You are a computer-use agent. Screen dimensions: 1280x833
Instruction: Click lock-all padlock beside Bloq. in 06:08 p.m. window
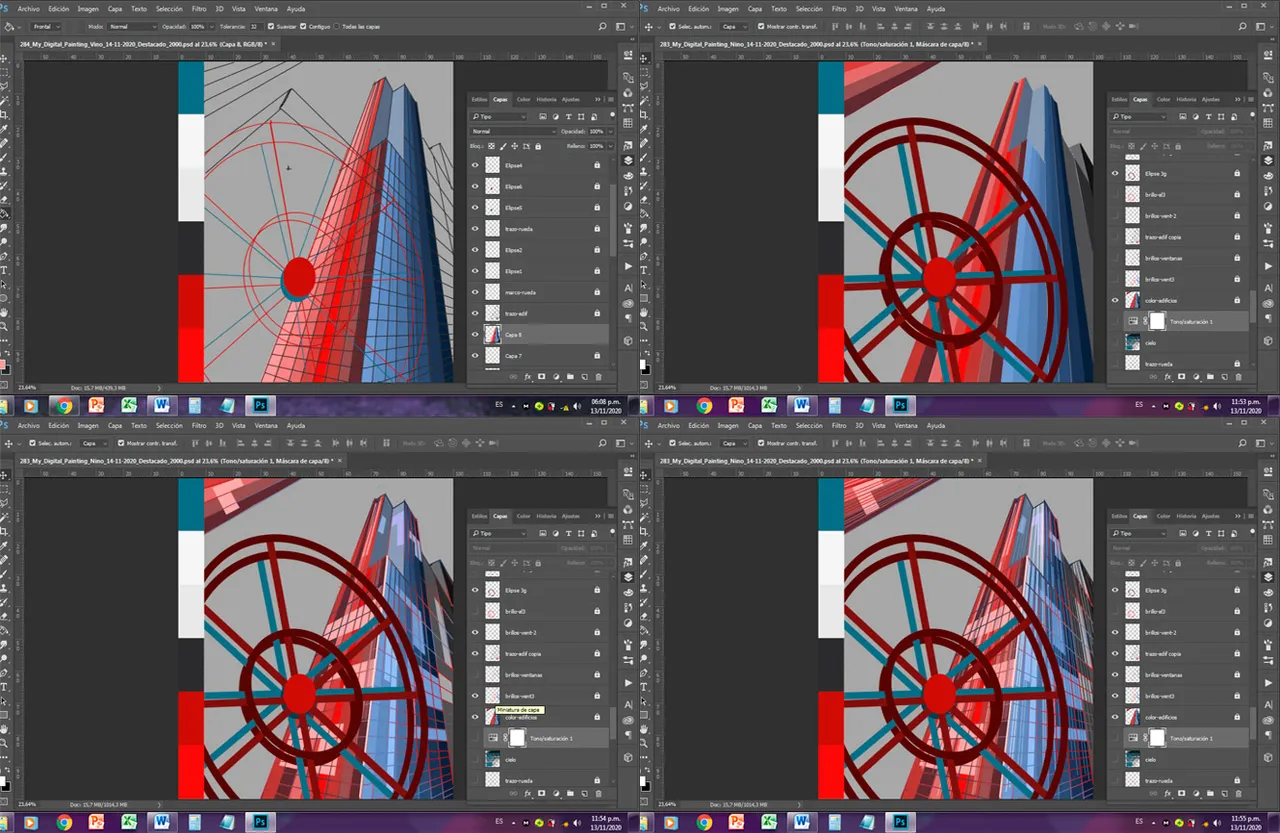point(538,147)
